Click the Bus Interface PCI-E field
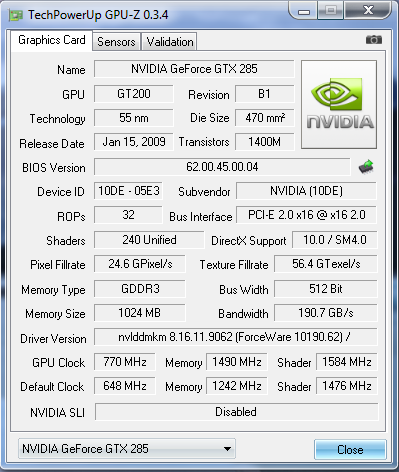Screen dimensions: 399x472 (306, 215)
